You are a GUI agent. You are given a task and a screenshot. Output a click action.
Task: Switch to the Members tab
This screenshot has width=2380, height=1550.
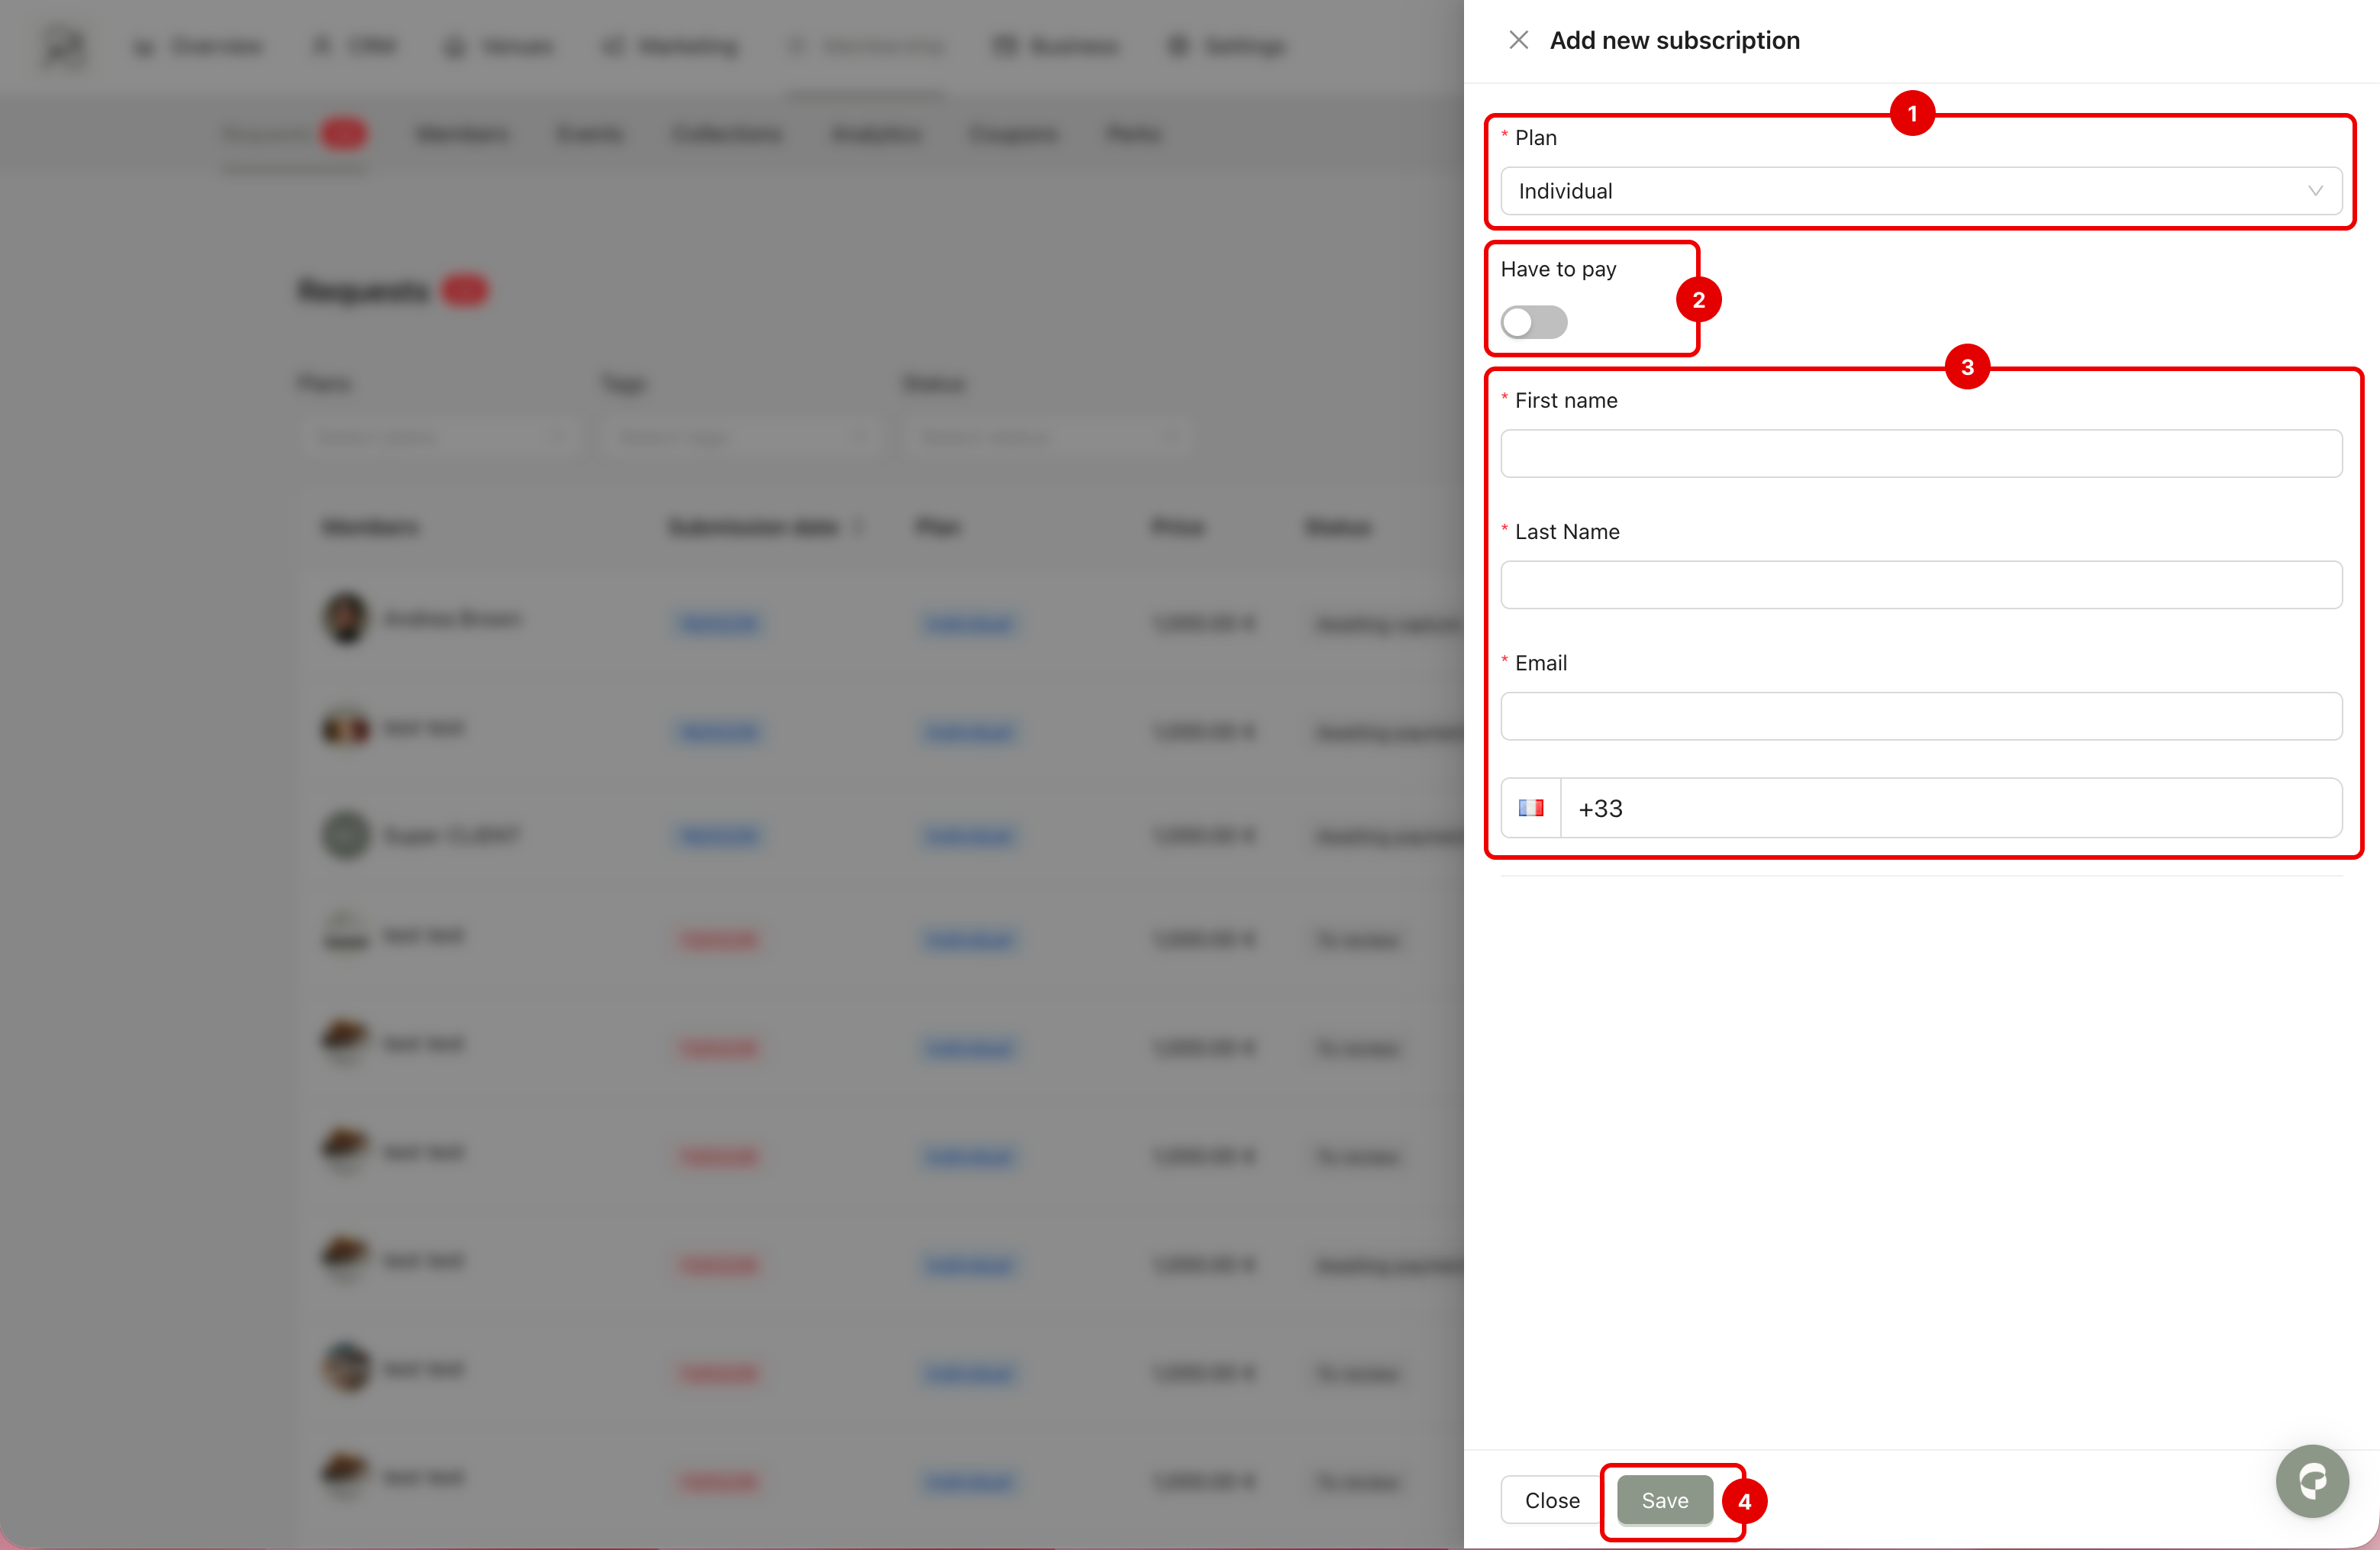(461, 134)
